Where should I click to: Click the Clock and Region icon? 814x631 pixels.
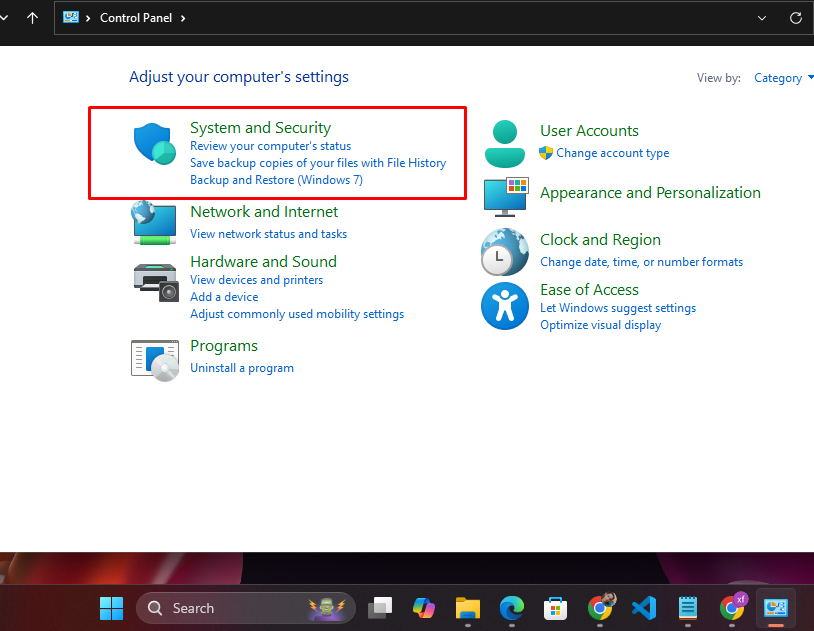click(505, 252)
